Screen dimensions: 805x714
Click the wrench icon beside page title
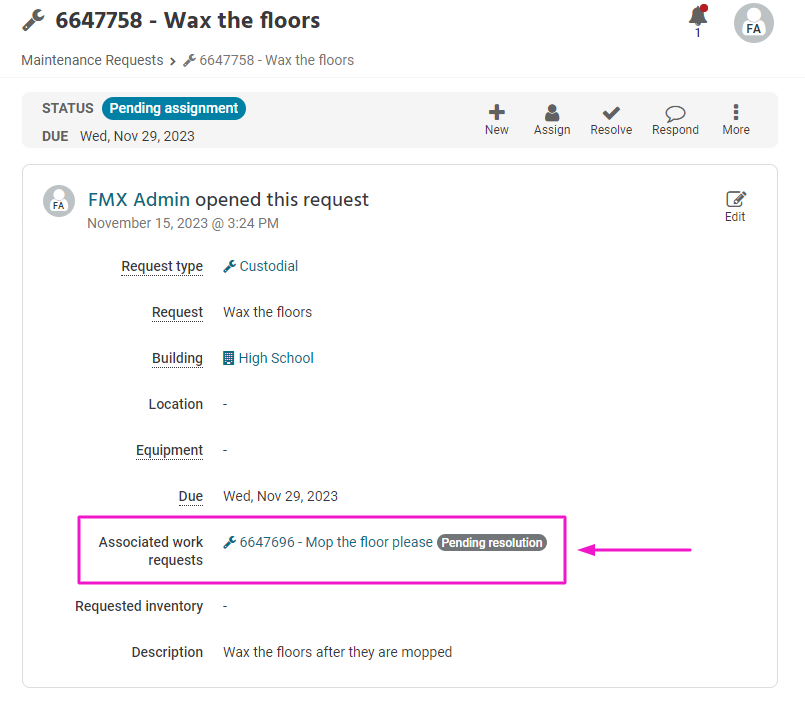click(x=33, y=21)
